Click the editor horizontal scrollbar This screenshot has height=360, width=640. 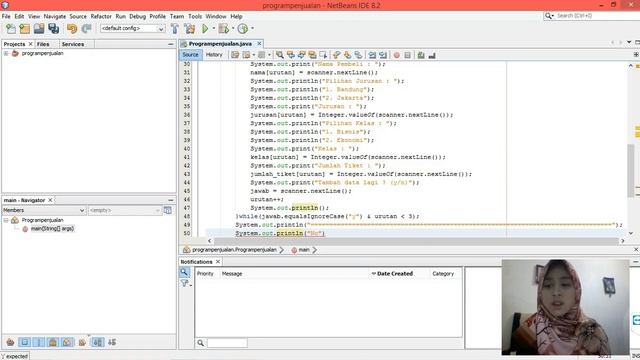(x=416, y=241)
